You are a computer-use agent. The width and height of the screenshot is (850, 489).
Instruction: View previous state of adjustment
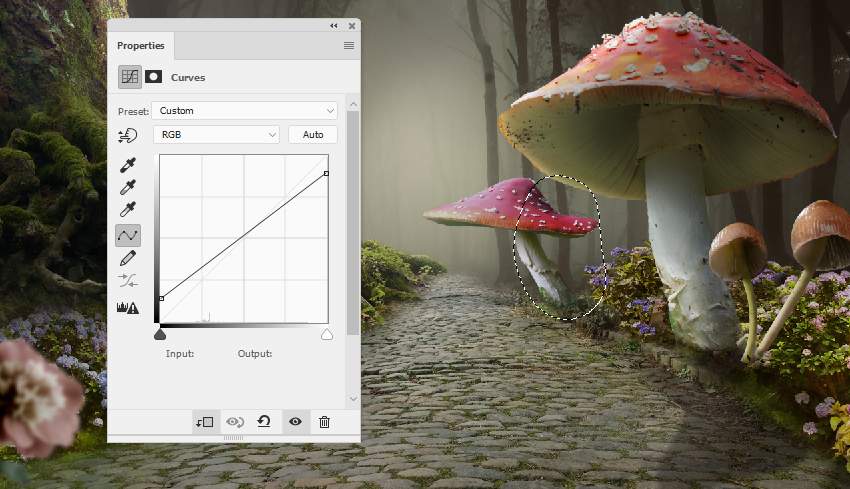point(235,422)
